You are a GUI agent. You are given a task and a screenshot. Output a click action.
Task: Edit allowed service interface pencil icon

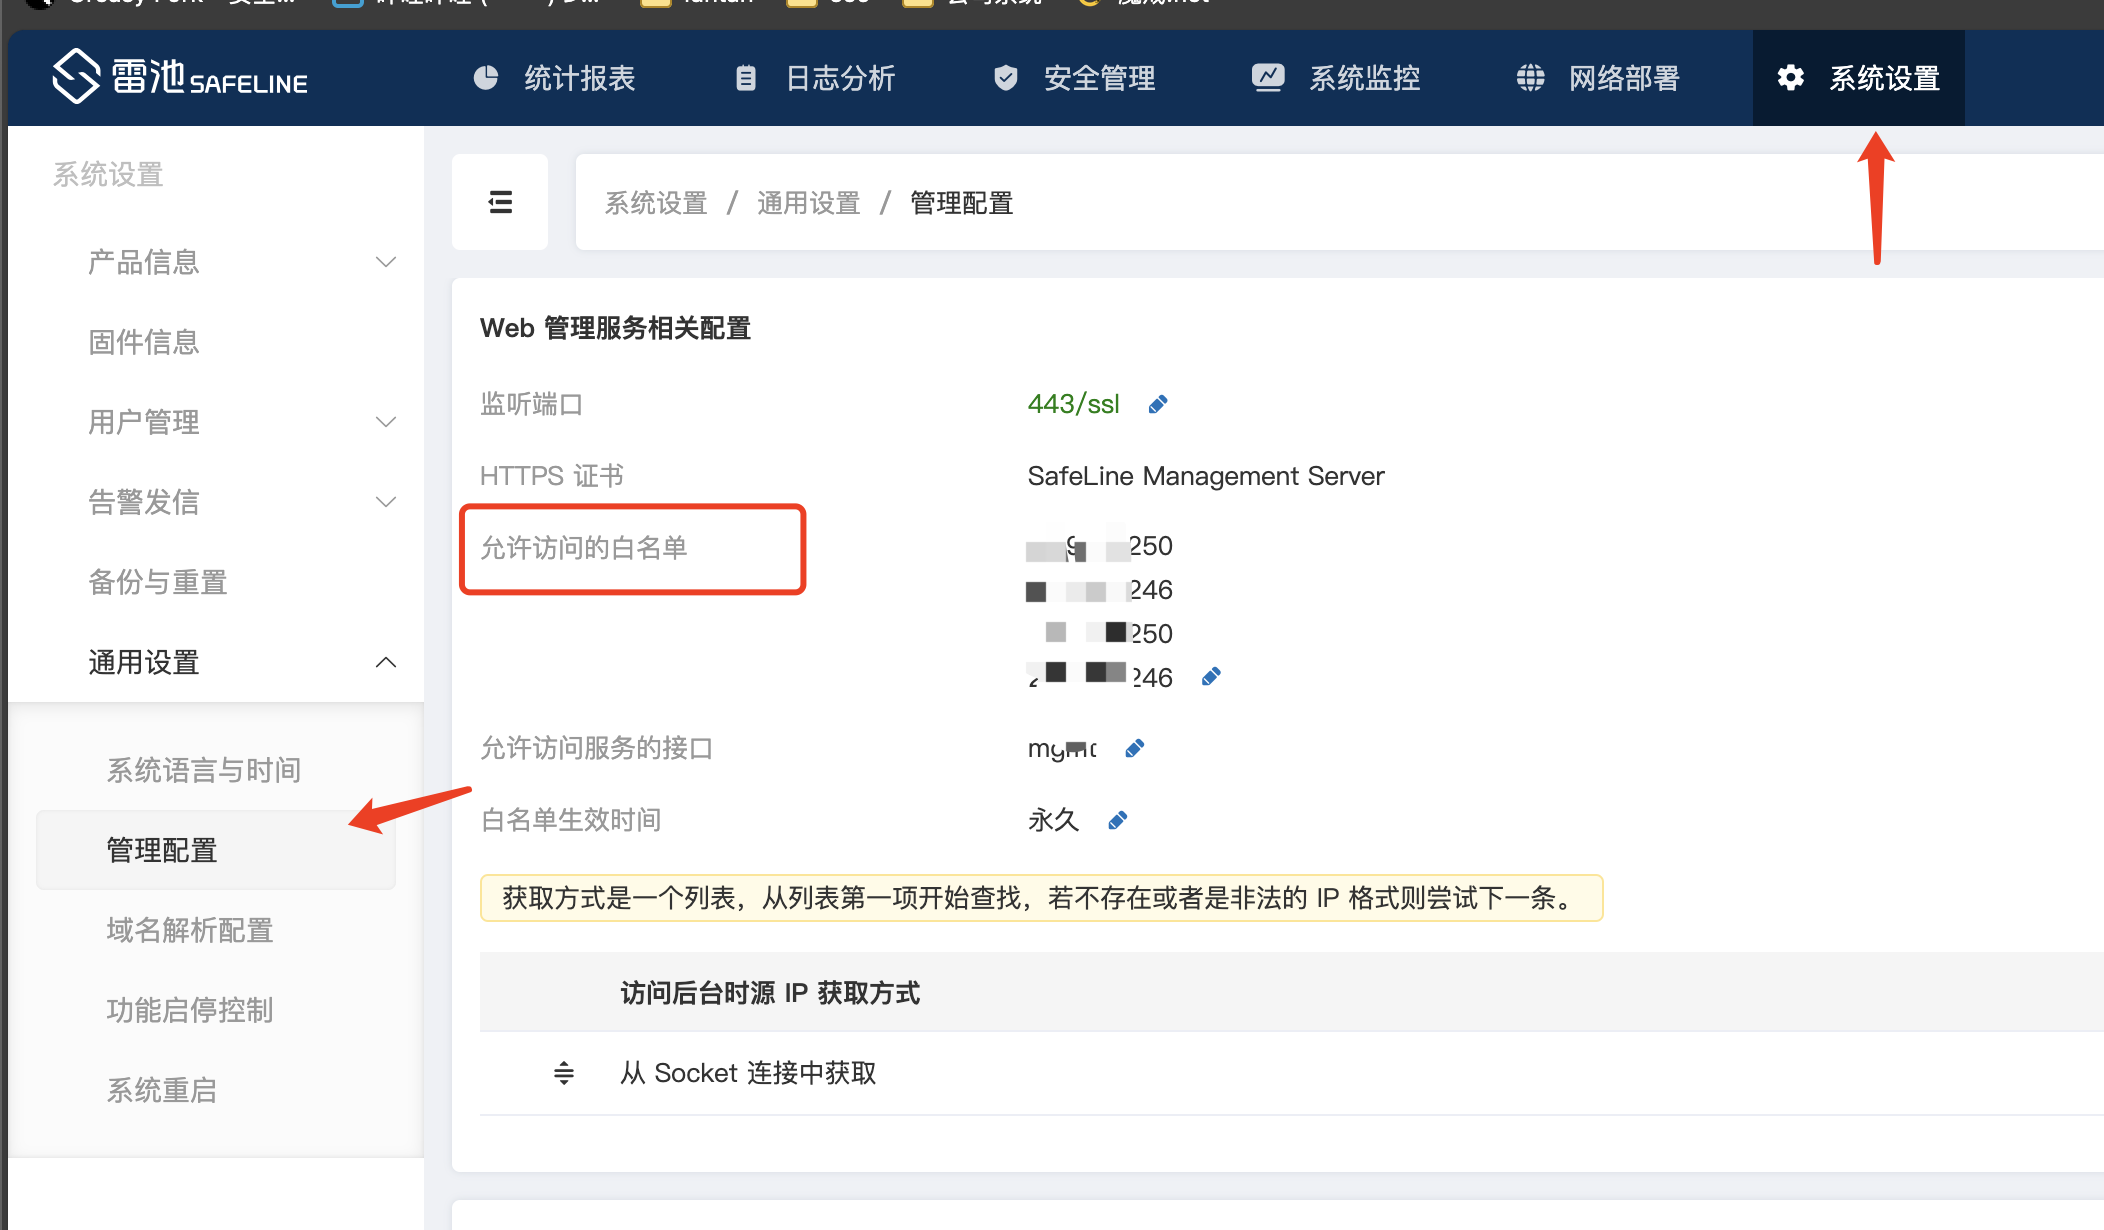(1135, 748)
